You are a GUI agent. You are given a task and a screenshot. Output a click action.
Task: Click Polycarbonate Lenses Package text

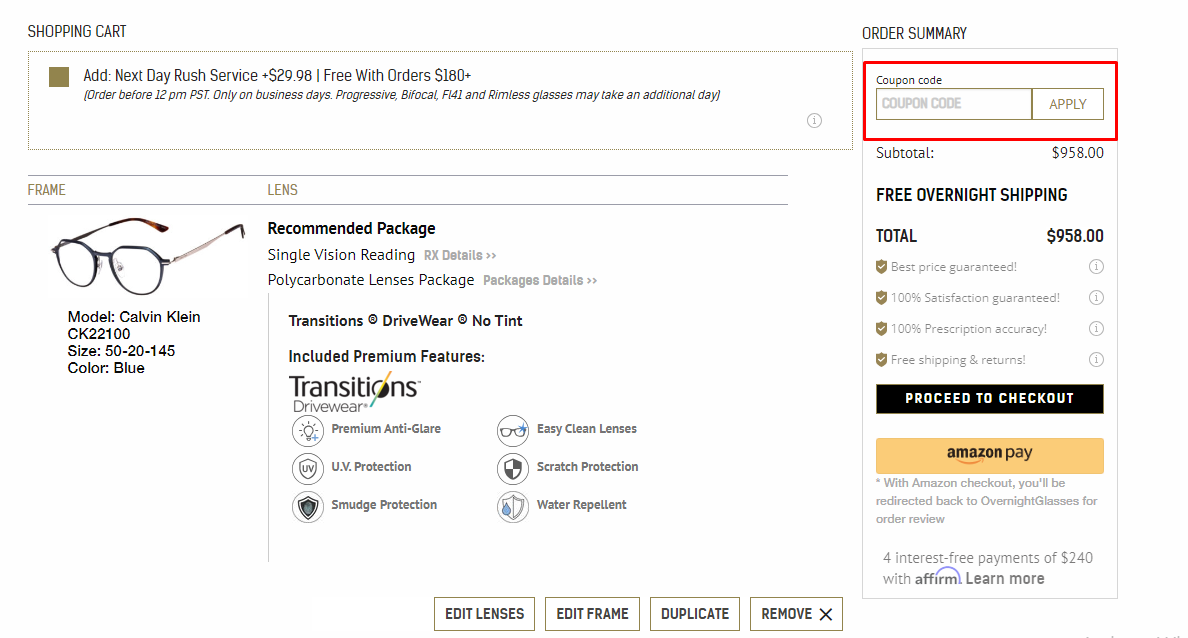pyautogui.click(x=370, y=280)
